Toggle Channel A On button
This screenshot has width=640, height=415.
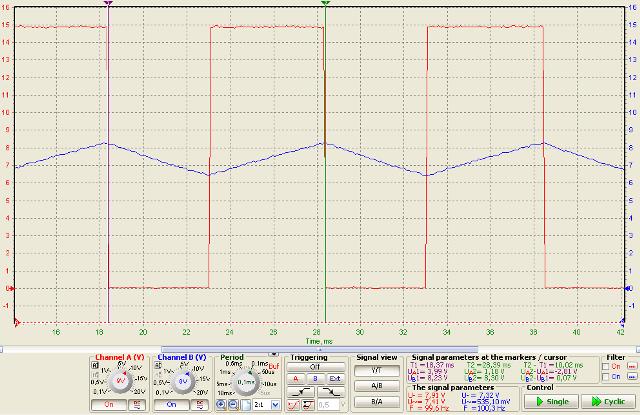point(107,405)
